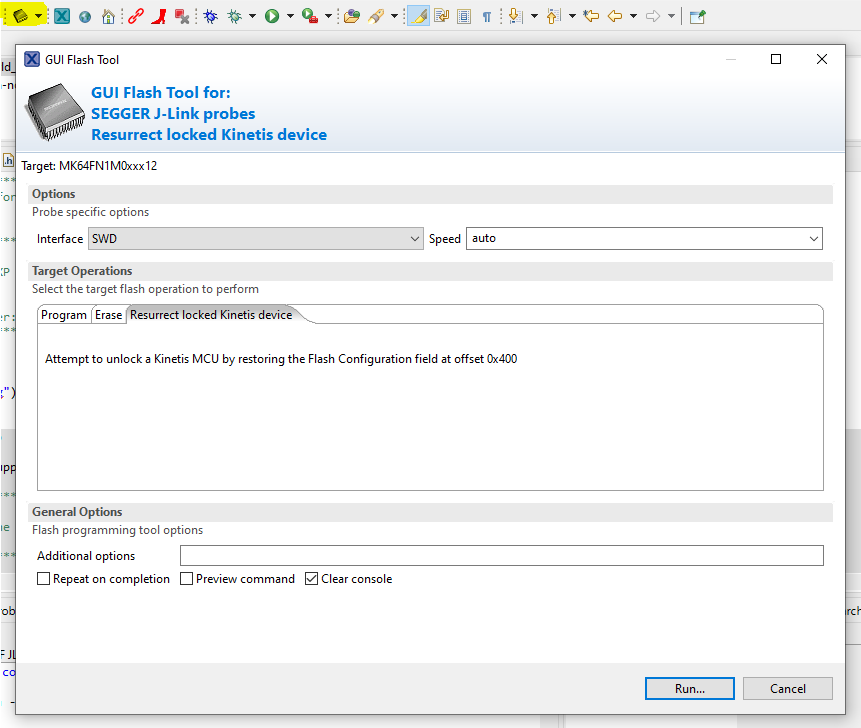This screenshot has width=861, height=728.
Task: Open dropdown beside the pen icon
Action: [x=394, y=16]
